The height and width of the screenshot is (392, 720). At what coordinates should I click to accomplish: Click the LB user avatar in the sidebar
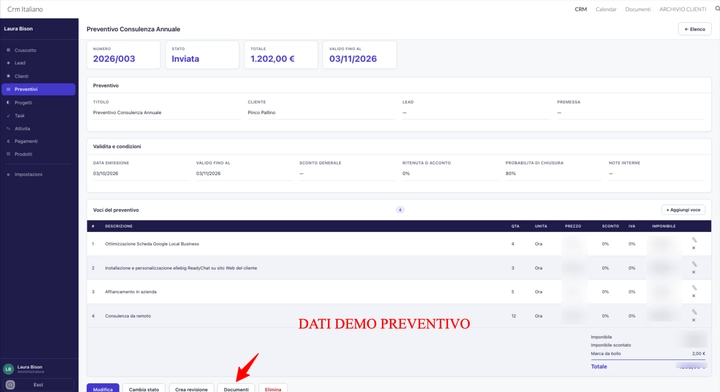pyautogui.click(x=8, y=369)
